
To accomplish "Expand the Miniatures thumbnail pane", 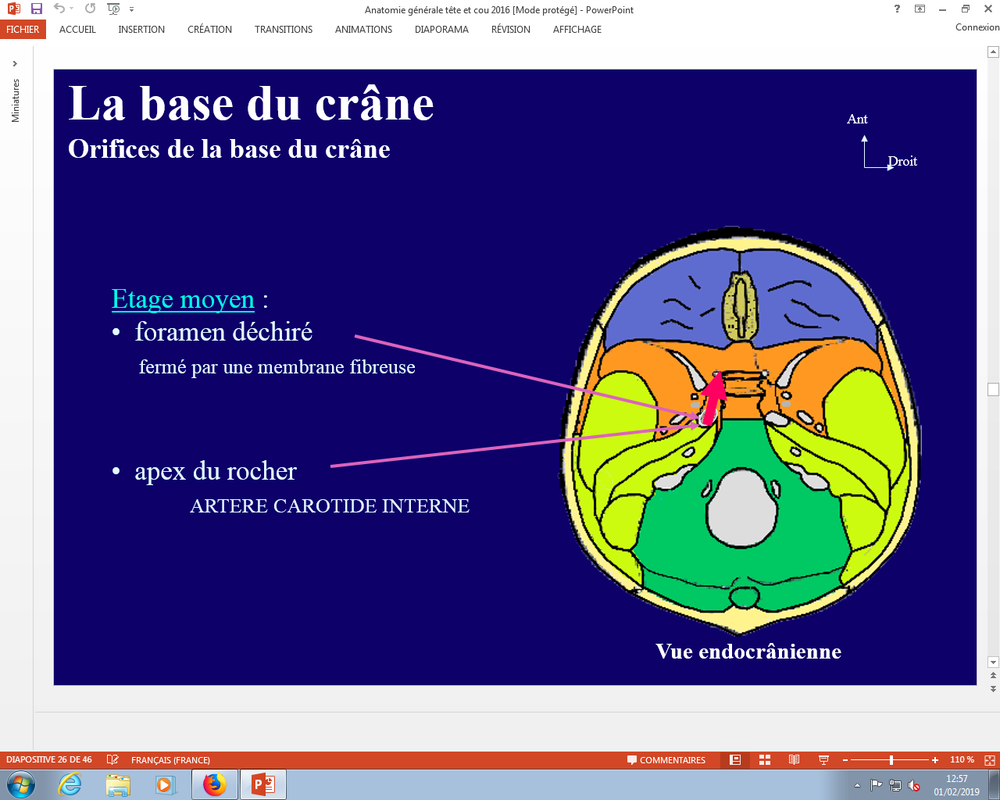I will click(15, 64).
